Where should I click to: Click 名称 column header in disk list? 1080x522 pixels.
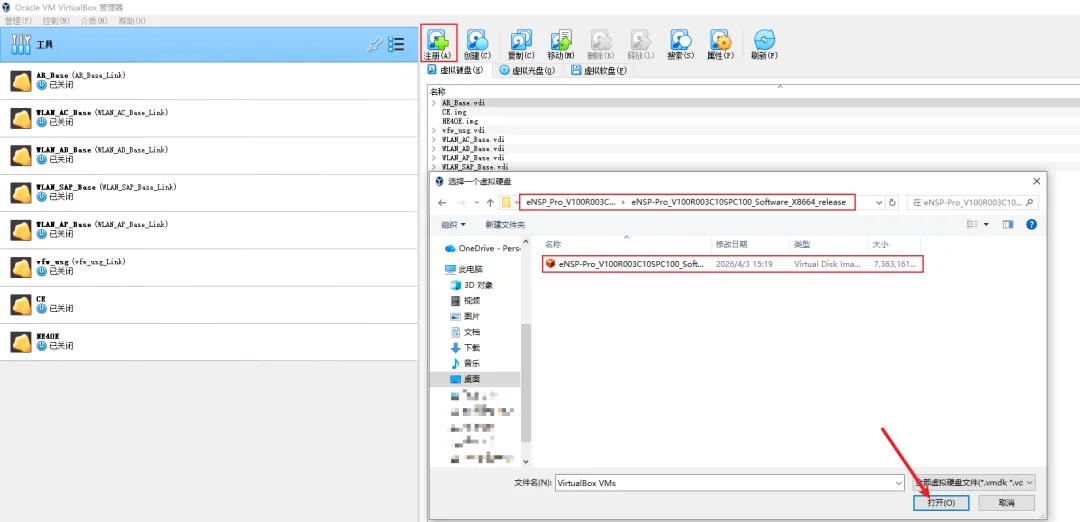(438, 92)
